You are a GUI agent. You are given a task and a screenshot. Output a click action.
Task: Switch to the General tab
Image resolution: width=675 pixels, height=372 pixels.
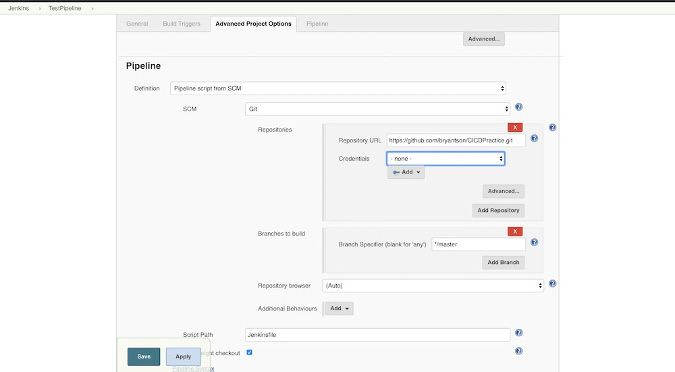pos(137,24)
